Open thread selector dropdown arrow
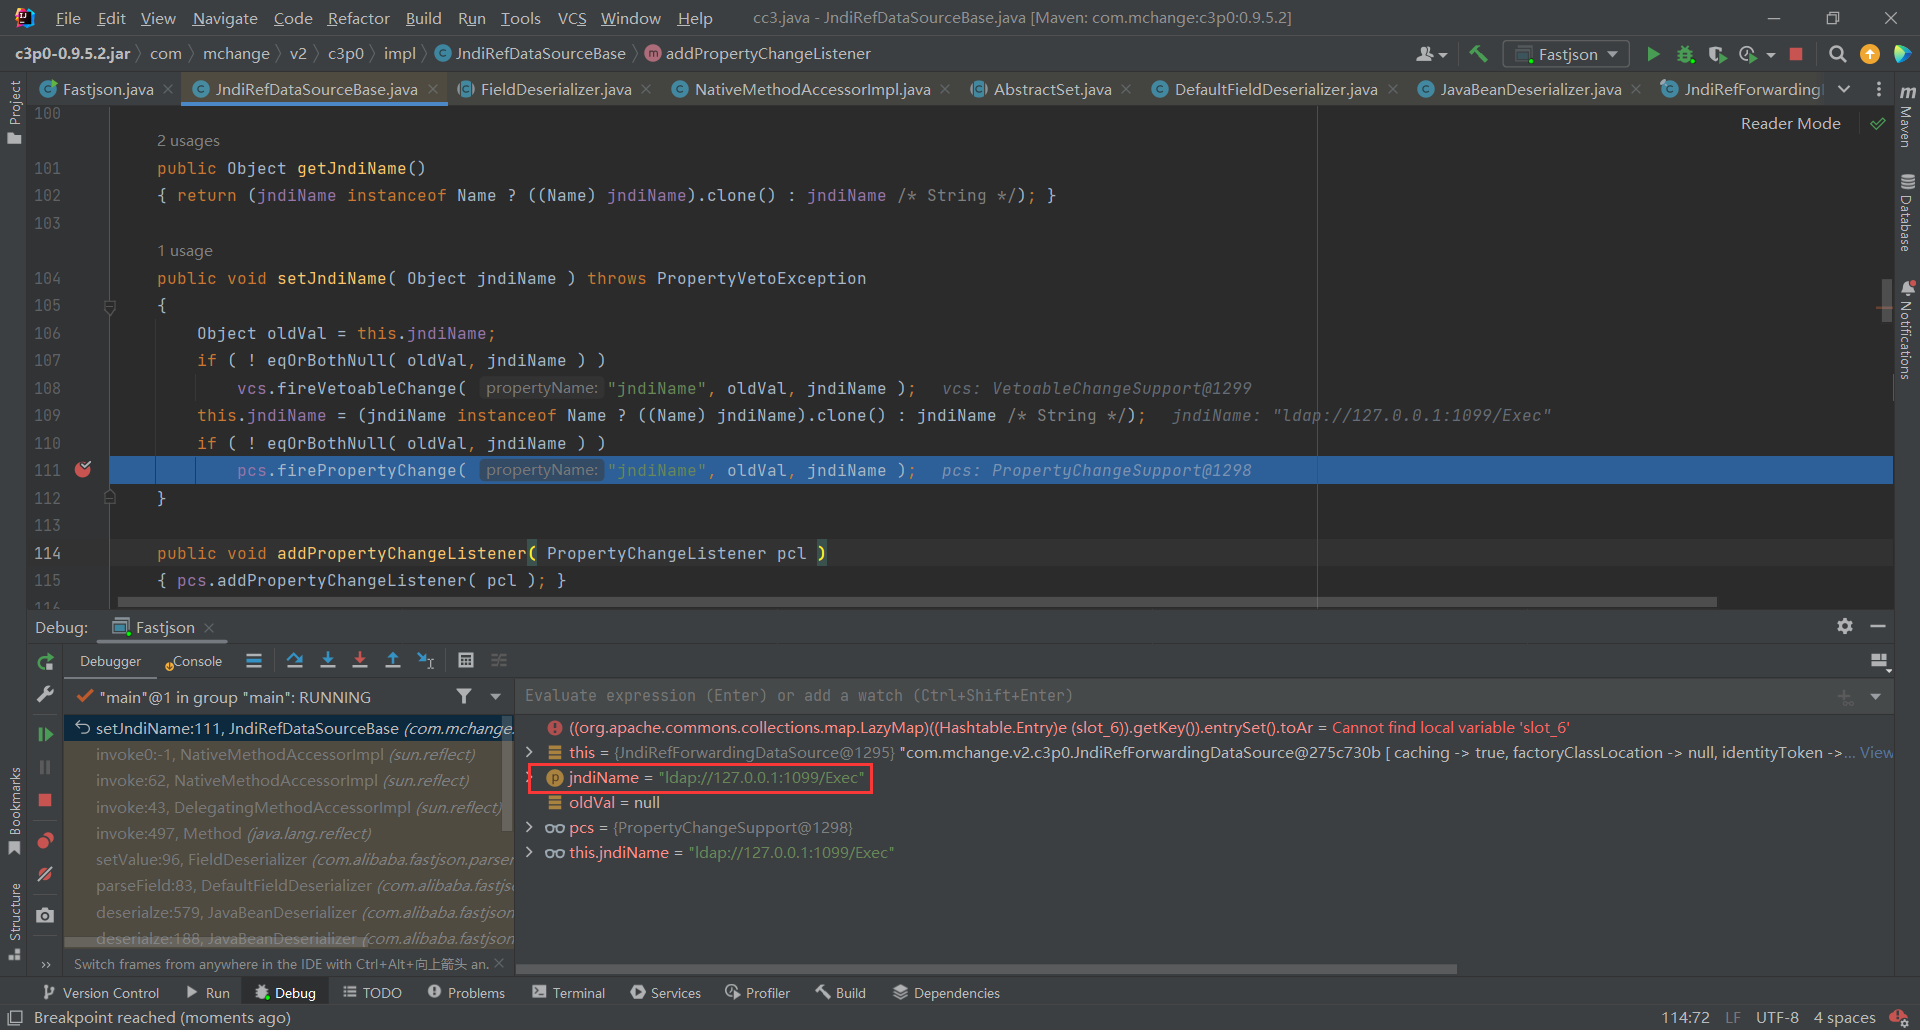The height and width of the screenshot is (1030, 1920). (495, 696)
